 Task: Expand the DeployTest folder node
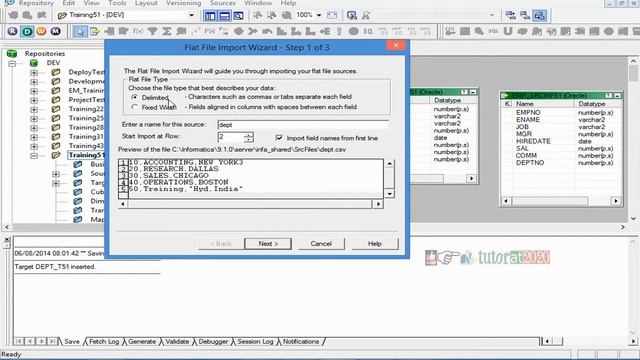coord(34,73)
